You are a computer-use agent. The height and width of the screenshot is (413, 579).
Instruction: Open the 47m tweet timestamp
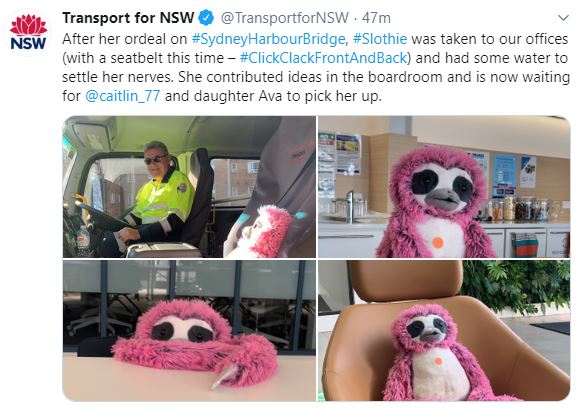pos(376,18)
